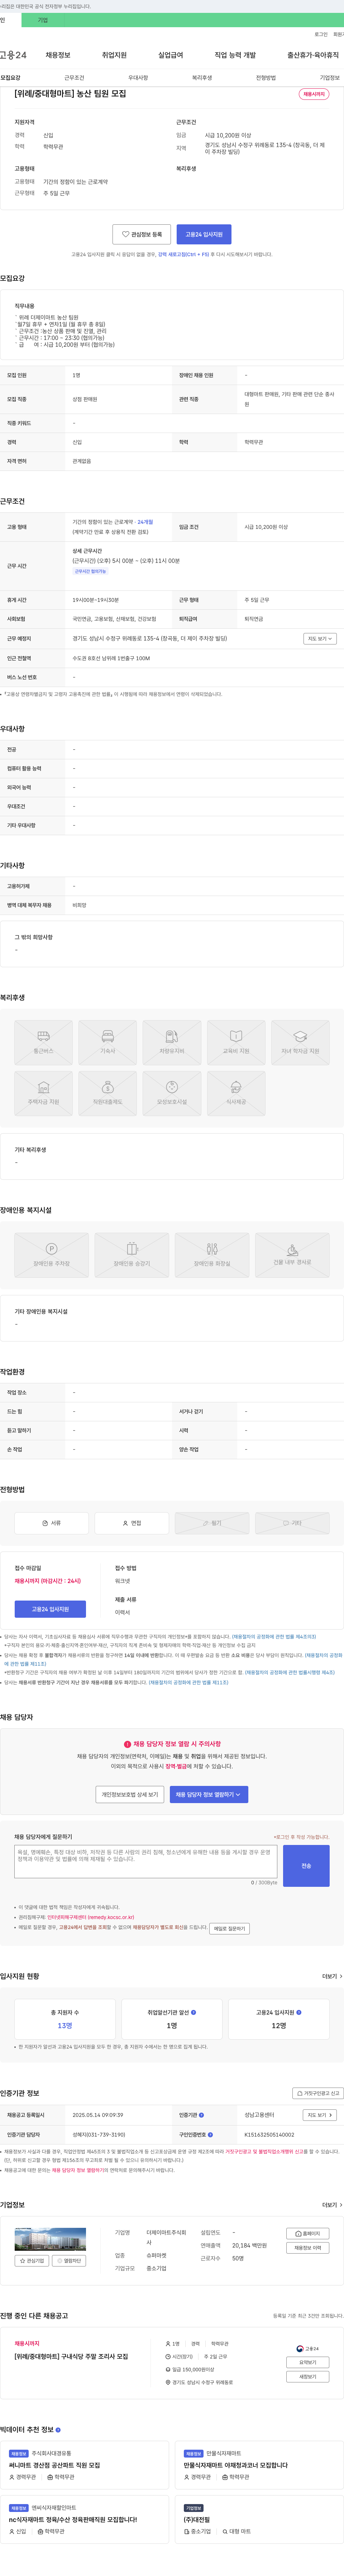
Task: Click the 직원대출제도 icon
Action: (107, 1093)
